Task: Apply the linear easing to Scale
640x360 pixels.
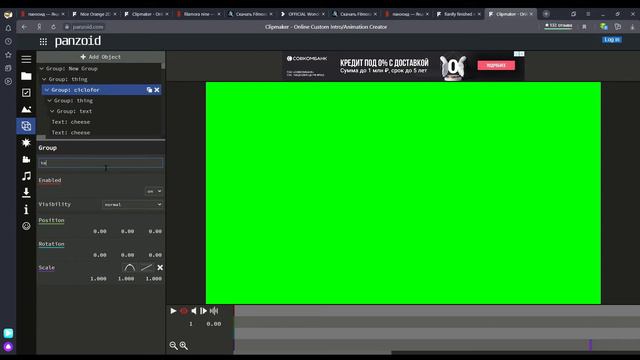Action: [x=146, y=268]
